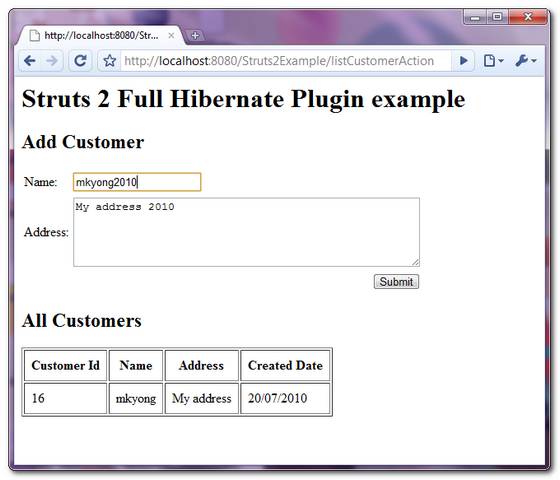Click the 'Struts 2 Full Hibernate Plugin example' title
Viewport: 560px width, 480px height.
(244, 99)
